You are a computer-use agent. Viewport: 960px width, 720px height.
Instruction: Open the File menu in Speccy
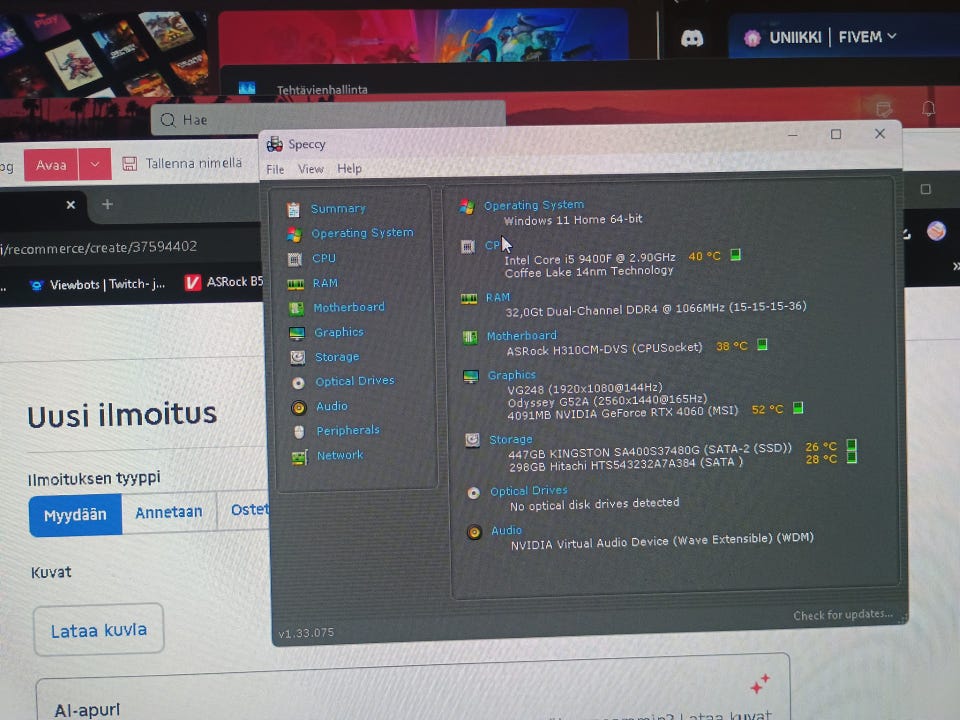[x=275, y=170]
